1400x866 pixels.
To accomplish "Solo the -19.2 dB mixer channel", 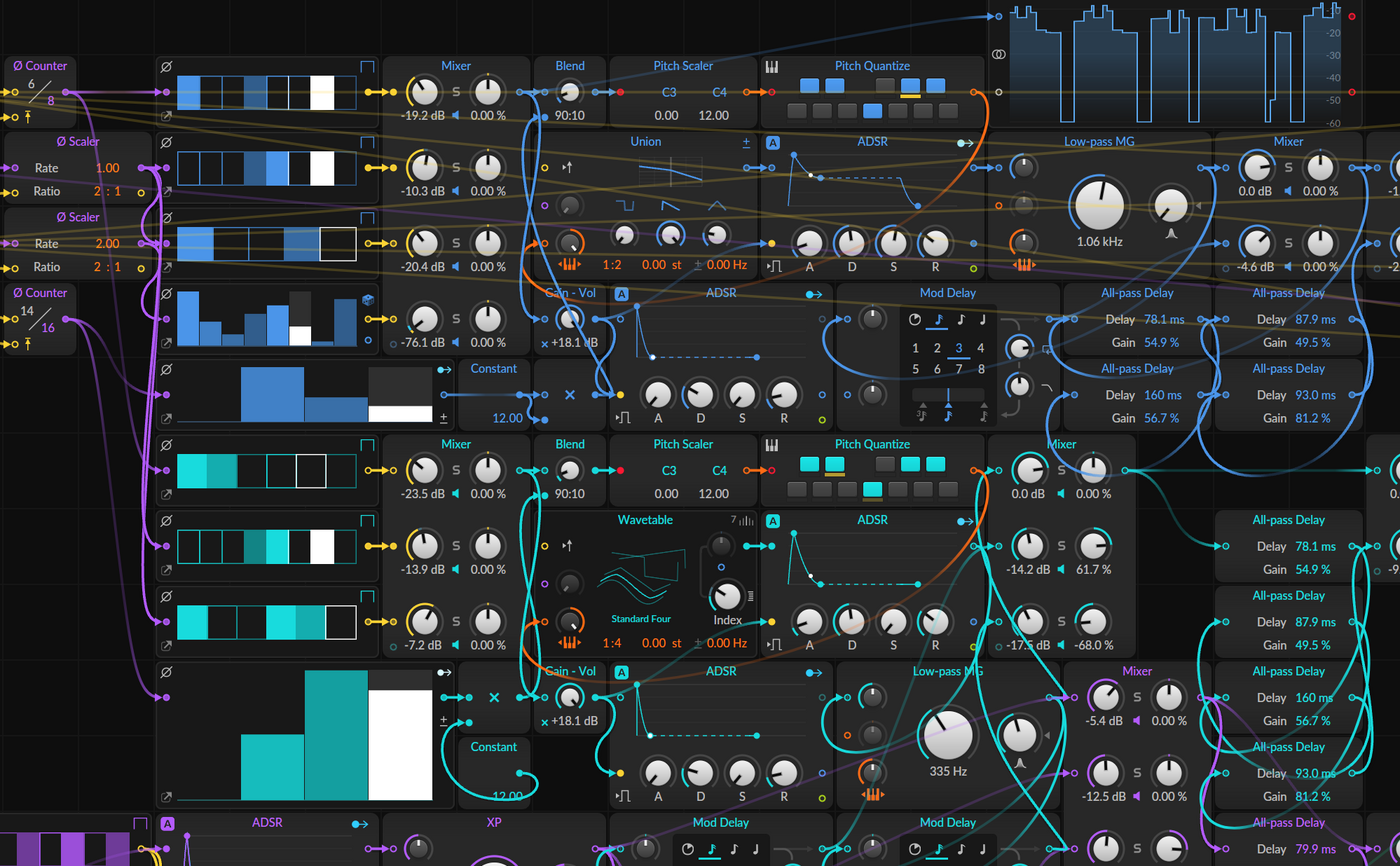I will 456,92.
